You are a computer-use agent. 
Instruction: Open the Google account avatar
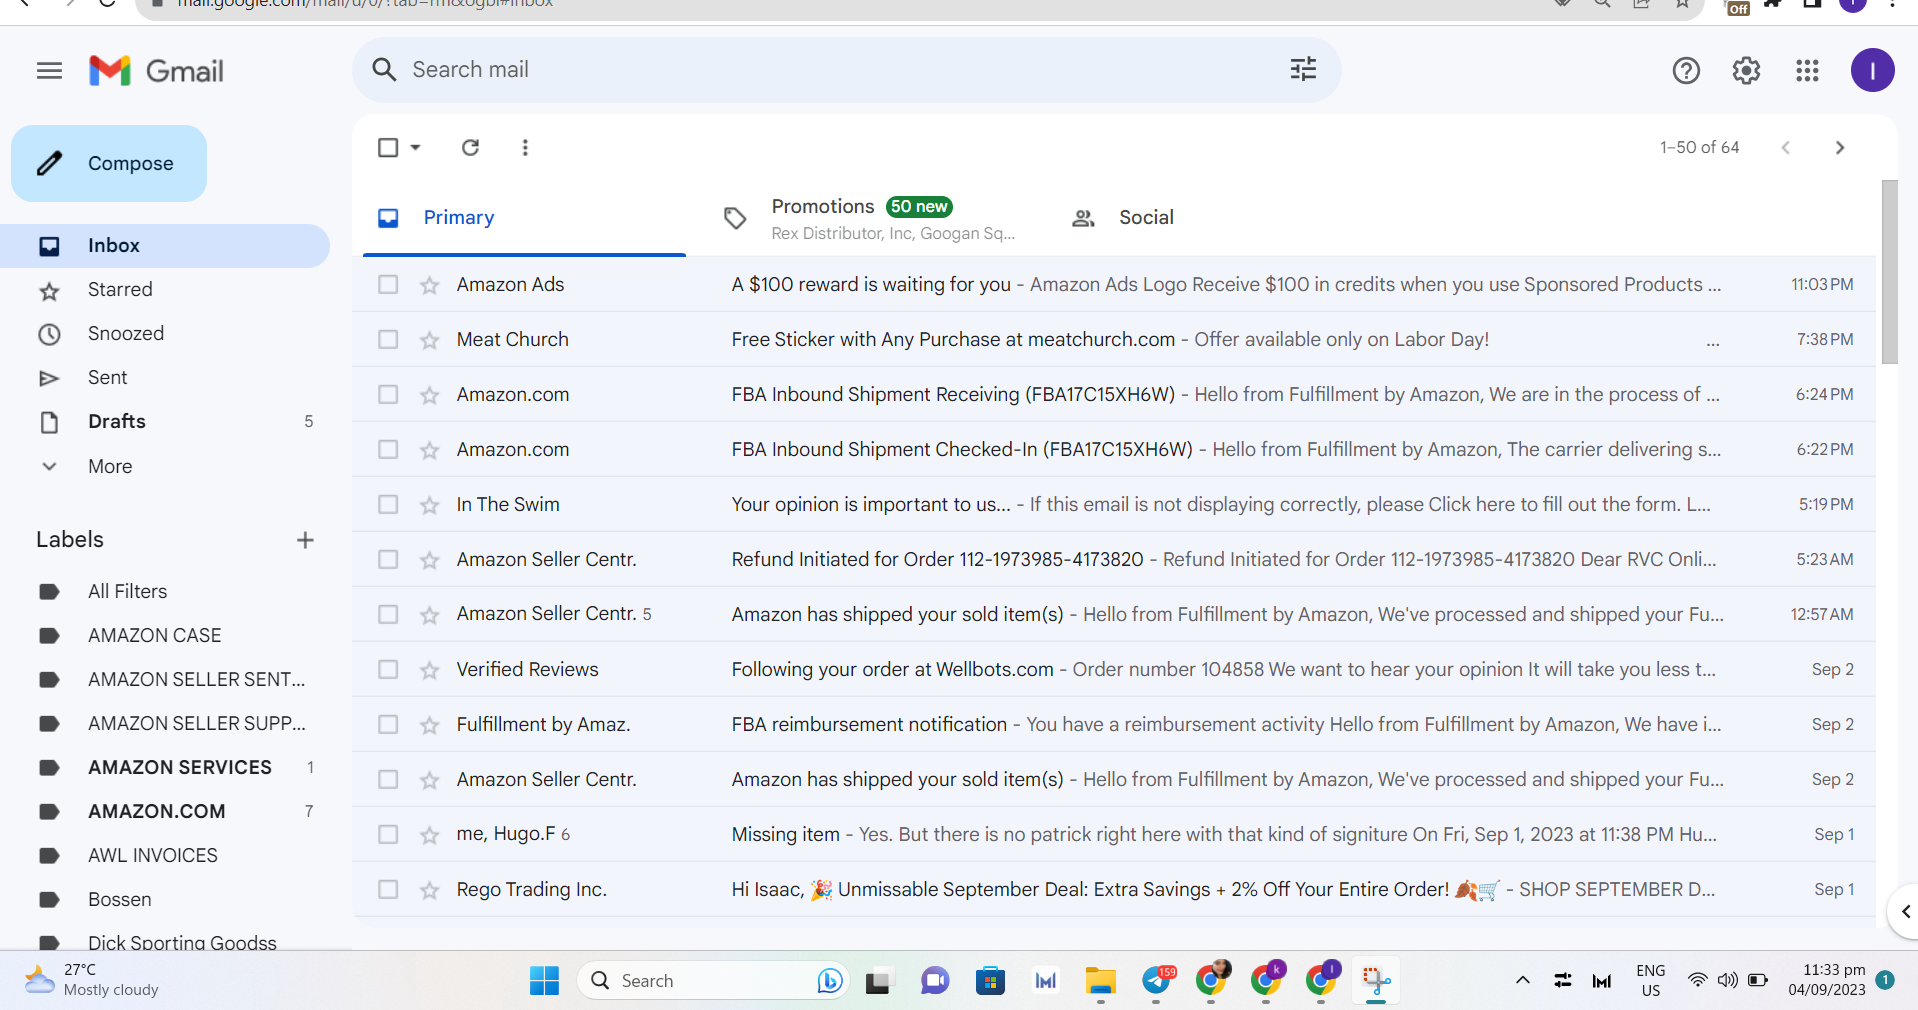click(x=1872, y=71)
